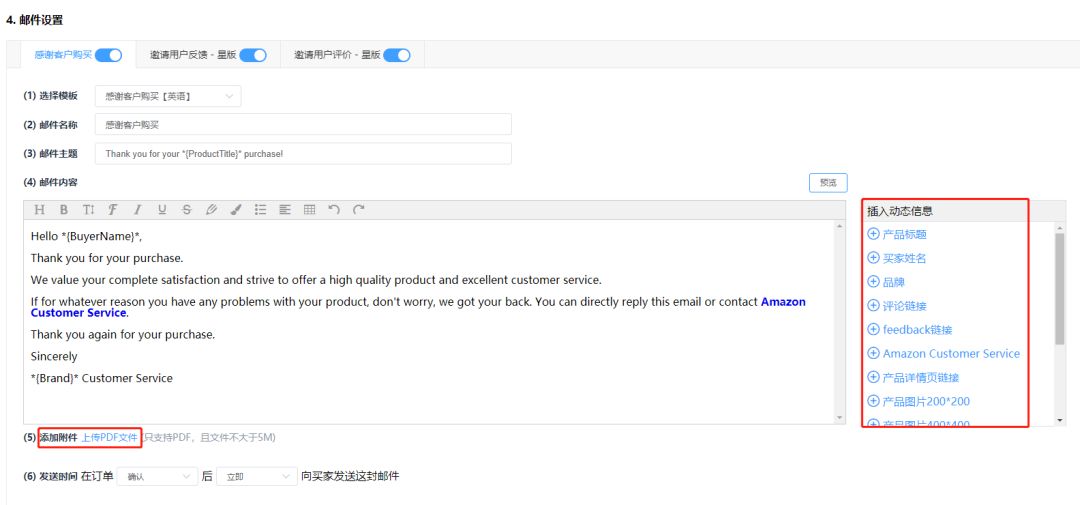
Task: Turn off 邀请用户评价 - 星版 switch
Action: click(x=397, y=55)
